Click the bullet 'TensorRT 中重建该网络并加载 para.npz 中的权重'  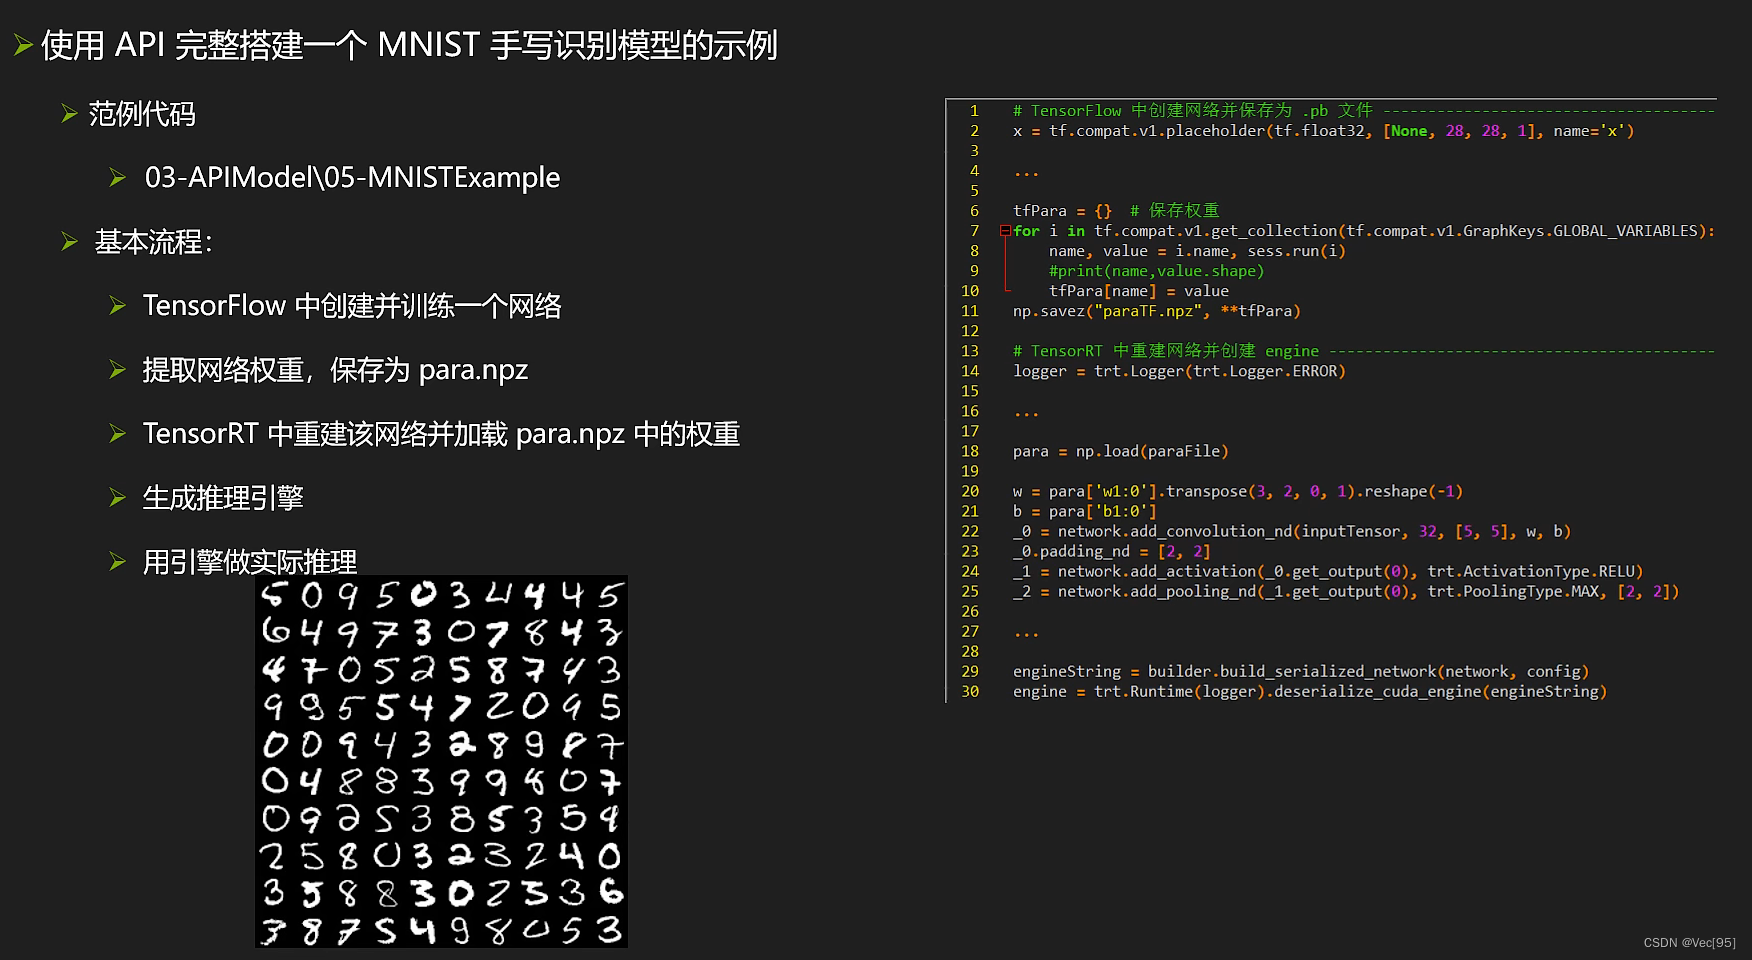click(441, 434)
